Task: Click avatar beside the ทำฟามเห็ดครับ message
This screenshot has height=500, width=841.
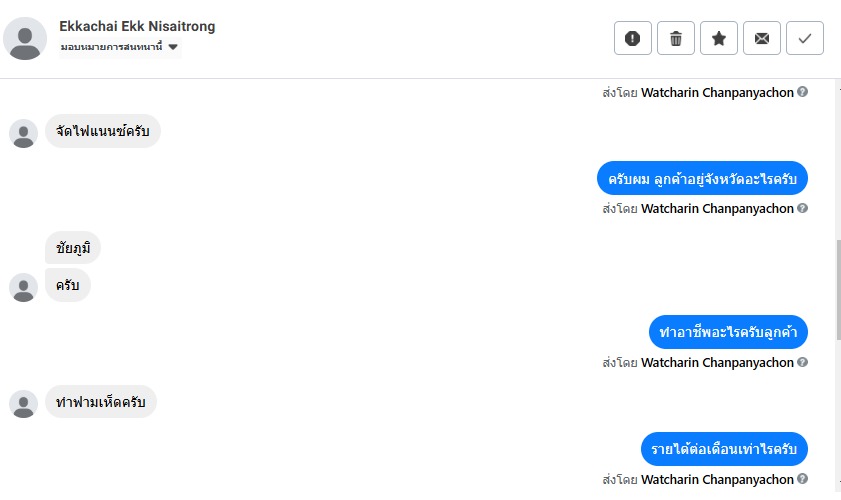Action: (24, 403)
